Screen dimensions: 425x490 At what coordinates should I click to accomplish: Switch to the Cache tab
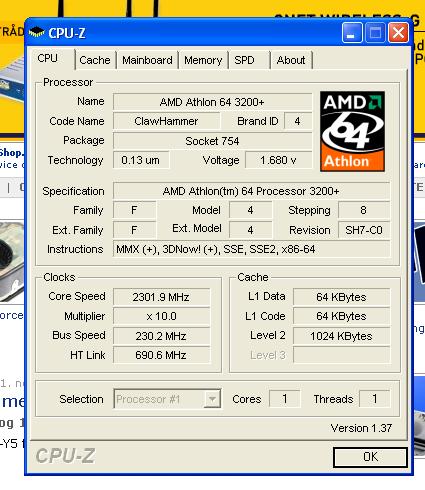[95, 60]
